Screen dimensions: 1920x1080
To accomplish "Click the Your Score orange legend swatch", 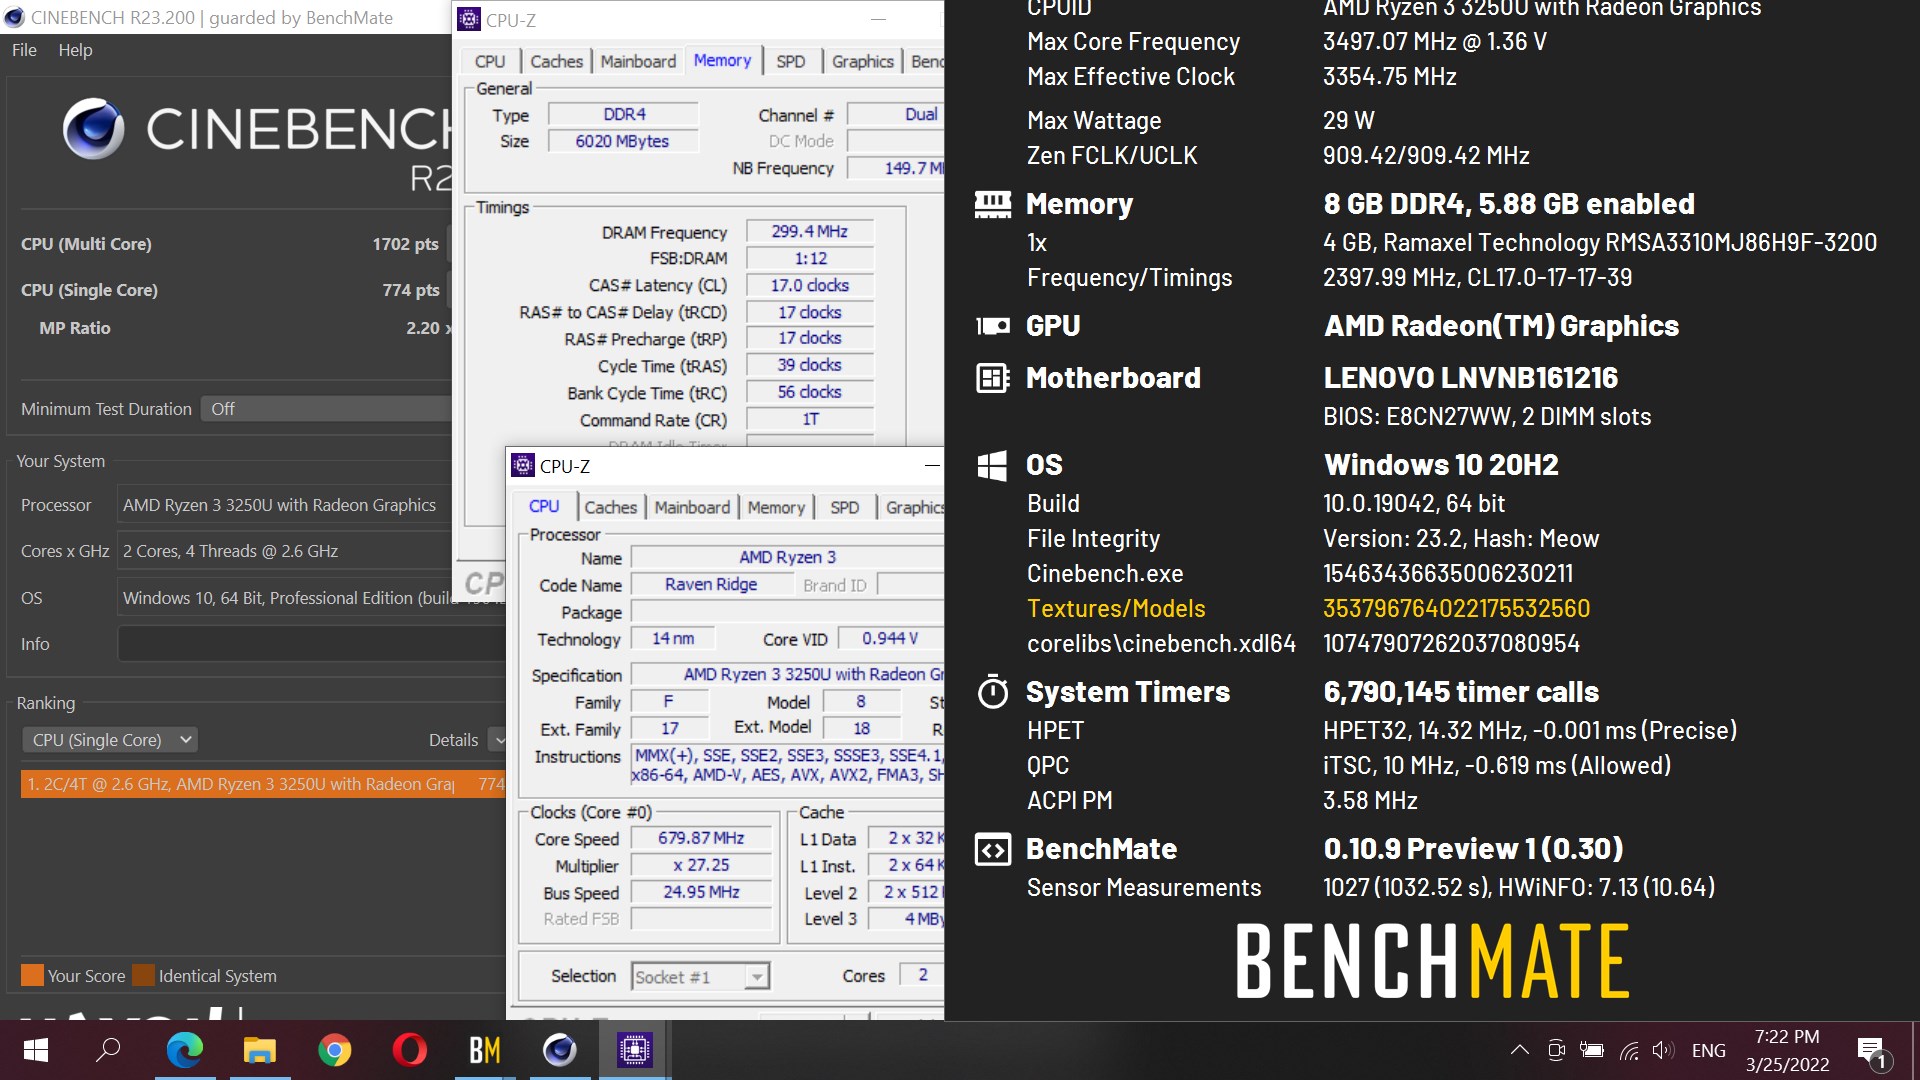I will click(32, 975).
